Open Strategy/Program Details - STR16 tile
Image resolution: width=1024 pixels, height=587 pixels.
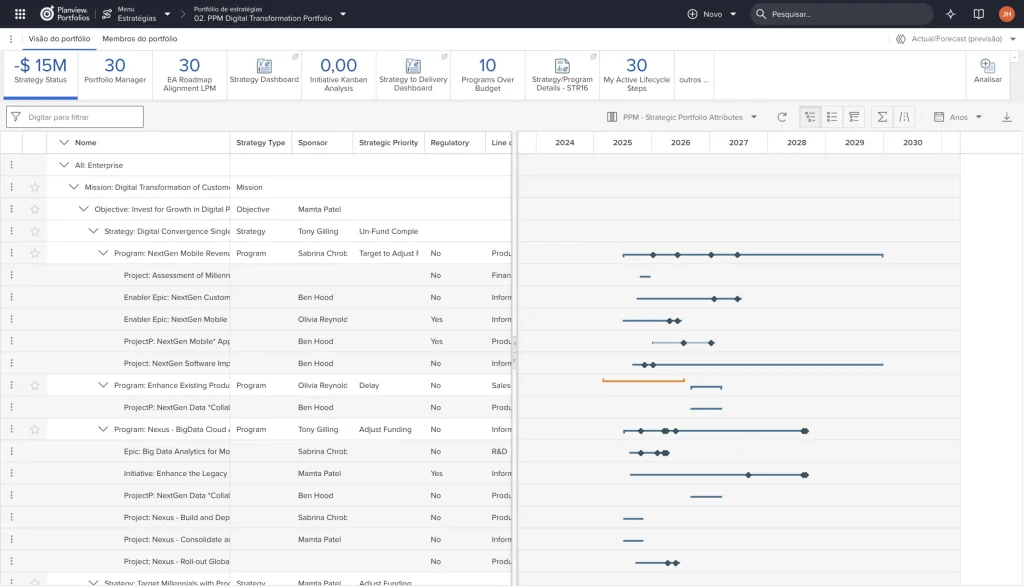pos(562,75)
